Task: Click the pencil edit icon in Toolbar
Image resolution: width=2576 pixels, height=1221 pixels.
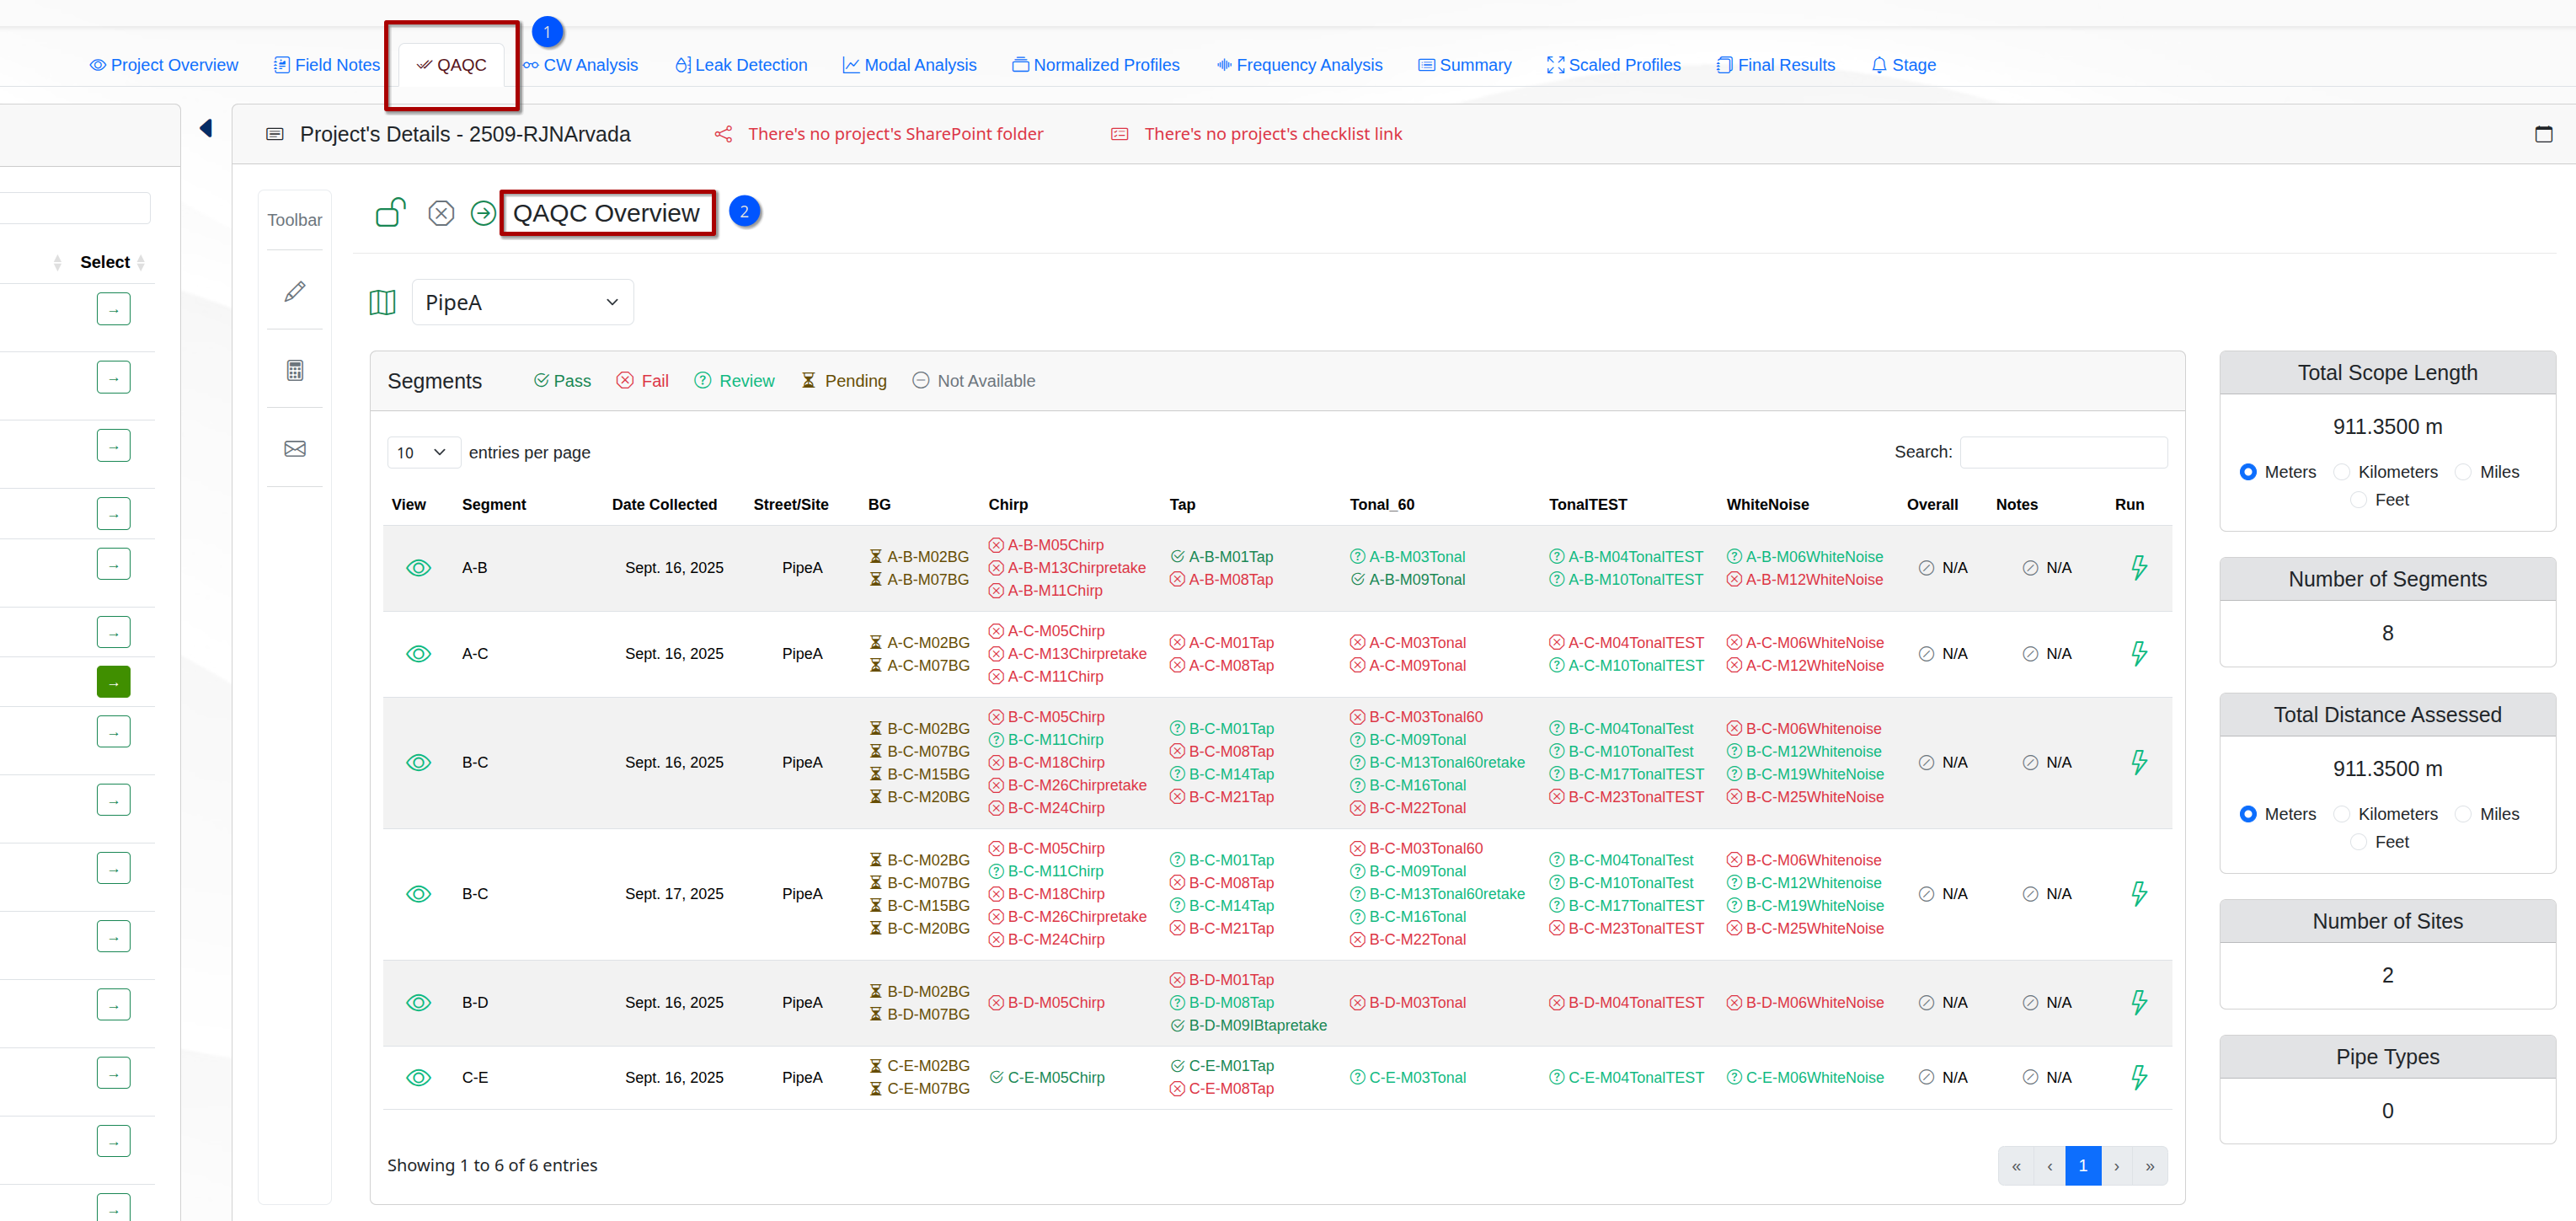Action: [294, 291]
